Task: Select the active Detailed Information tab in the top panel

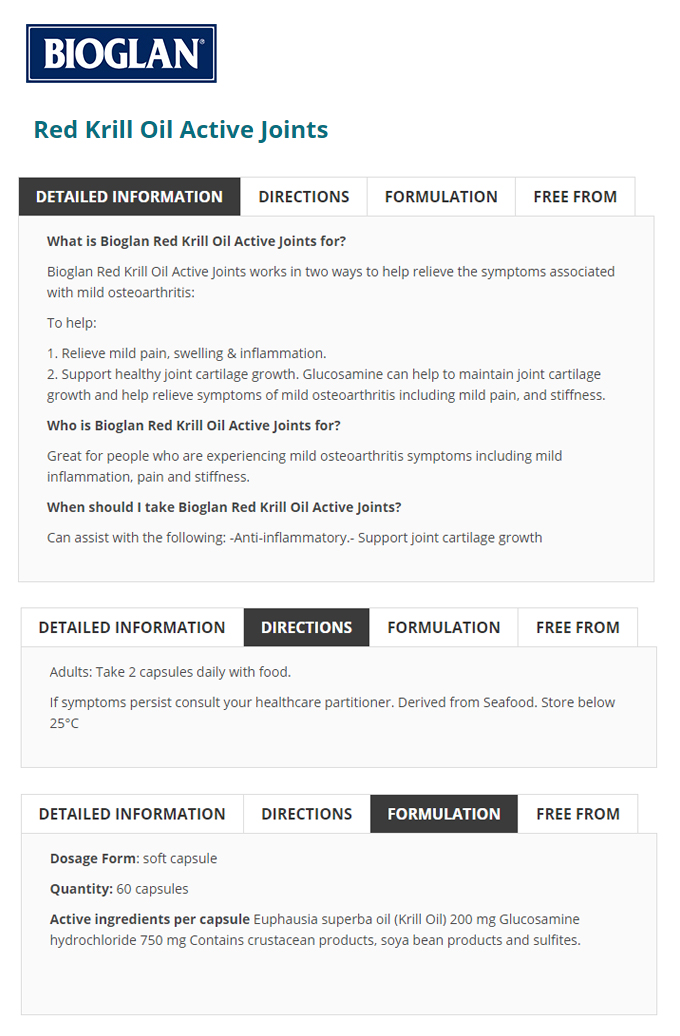Action: tap(129, 197)
